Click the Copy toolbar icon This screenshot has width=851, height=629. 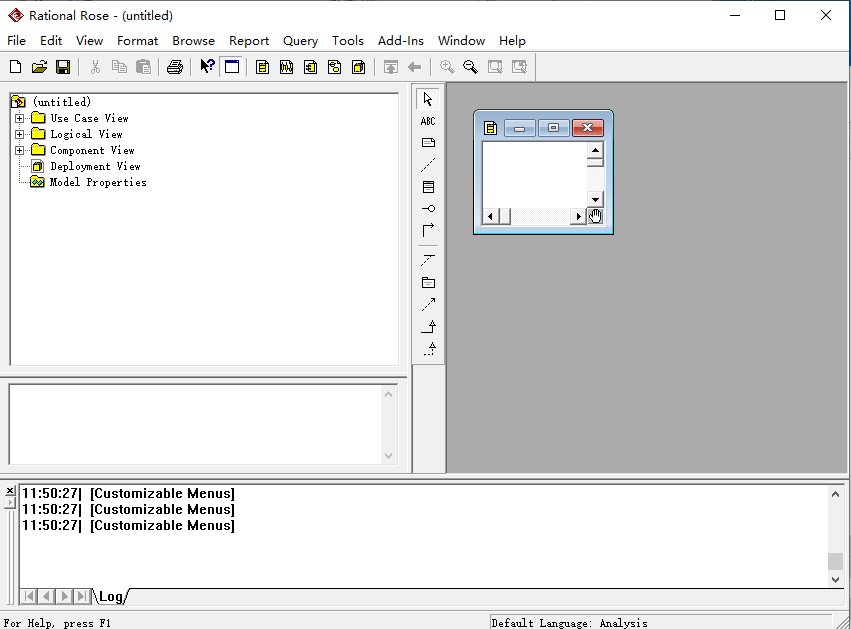tap(119, 67)
